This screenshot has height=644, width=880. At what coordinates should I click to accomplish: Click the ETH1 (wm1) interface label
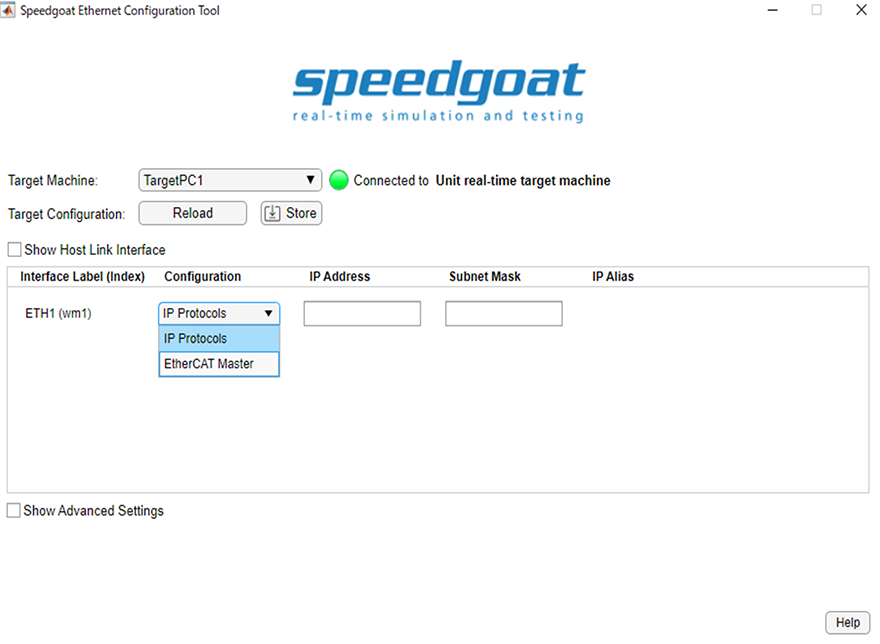58,313
